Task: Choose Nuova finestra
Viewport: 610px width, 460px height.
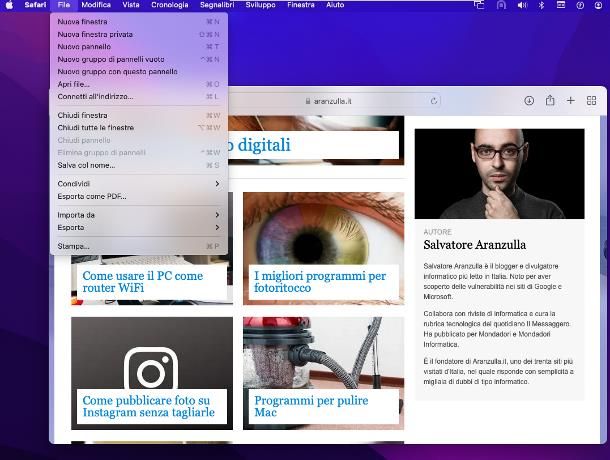Action: pos(139,22)
